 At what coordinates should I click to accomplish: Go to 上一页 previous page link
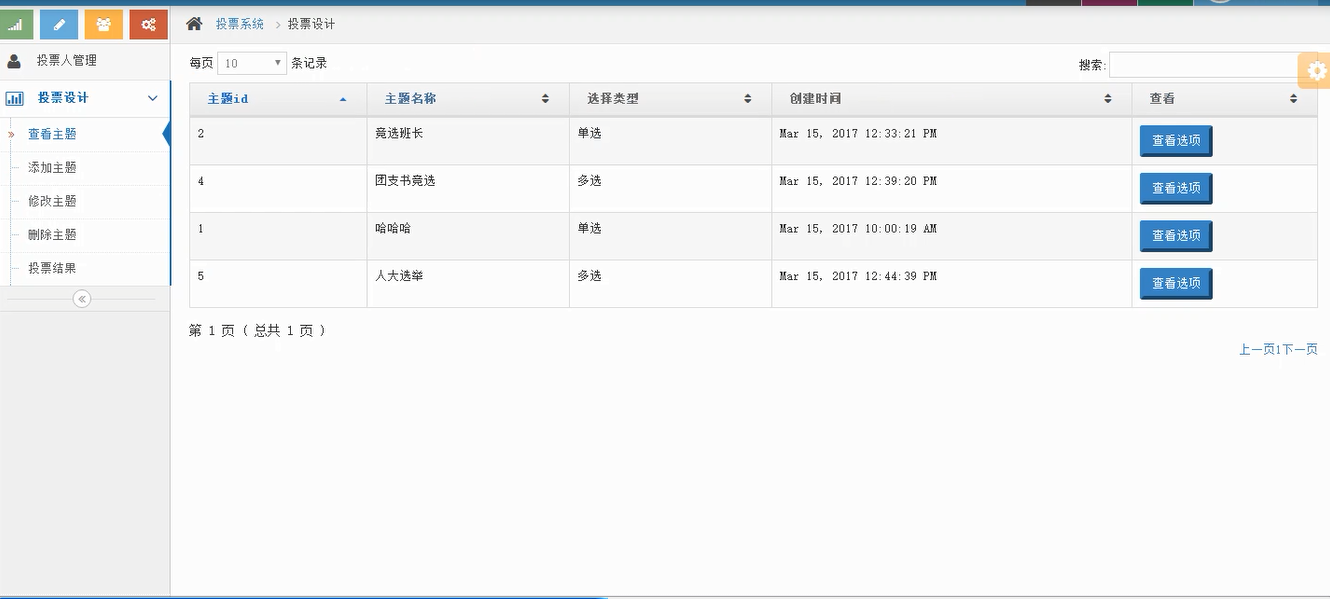tap(1256, 349)
